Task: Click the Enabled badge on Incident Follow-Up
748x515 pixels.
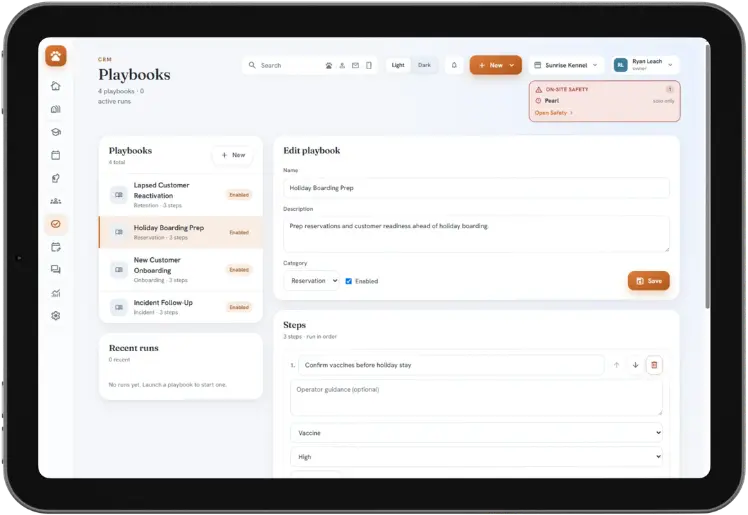Action: point(239,307)
